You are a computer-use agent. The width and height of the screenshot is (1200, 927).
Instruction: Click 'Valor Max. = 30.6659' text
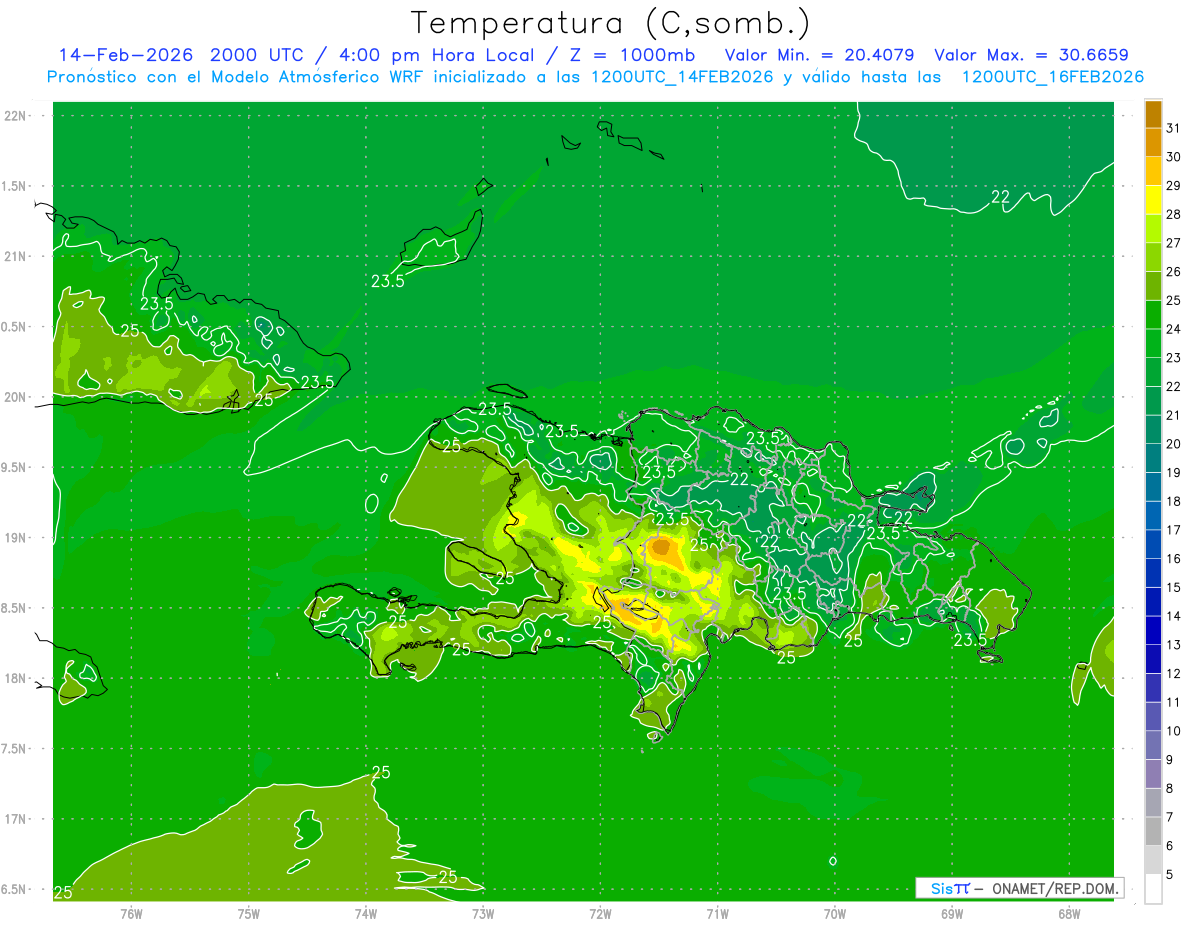tap(1031, 55)
